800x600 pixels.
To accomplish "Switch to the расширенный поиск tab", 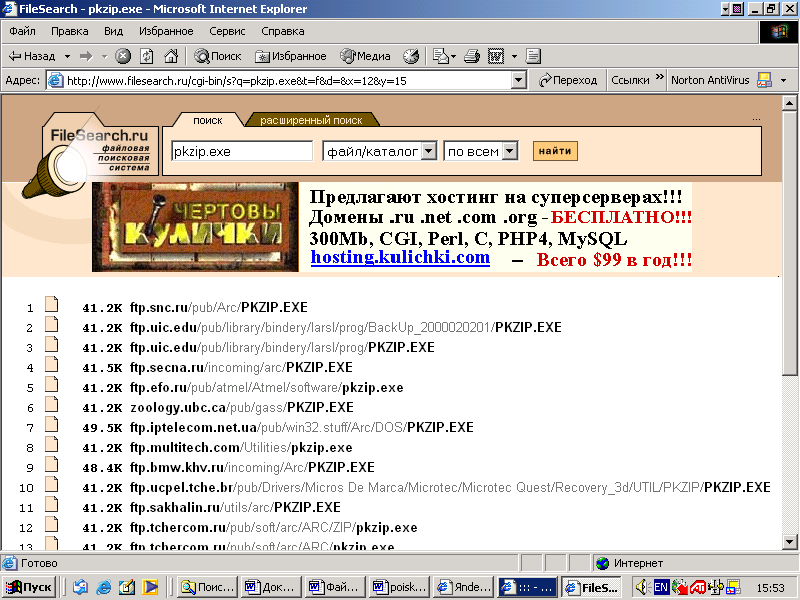I will point(311,120).
